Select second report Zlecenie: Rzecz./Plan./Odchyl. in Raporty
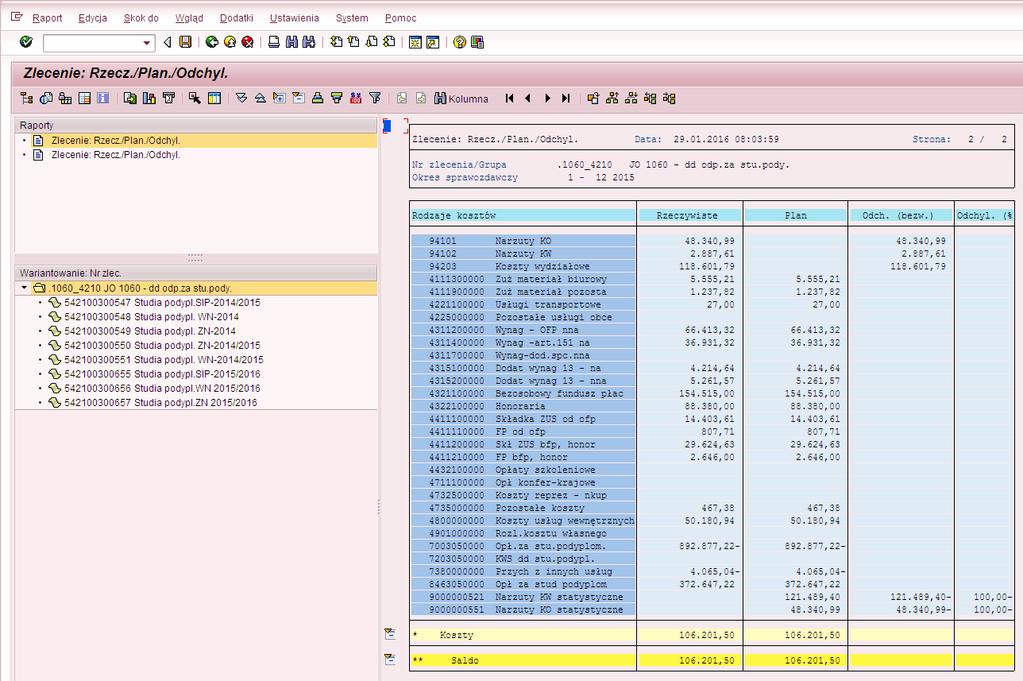Image resolution: width=1023 pixels, height=681 pixels. click(115, 155)
